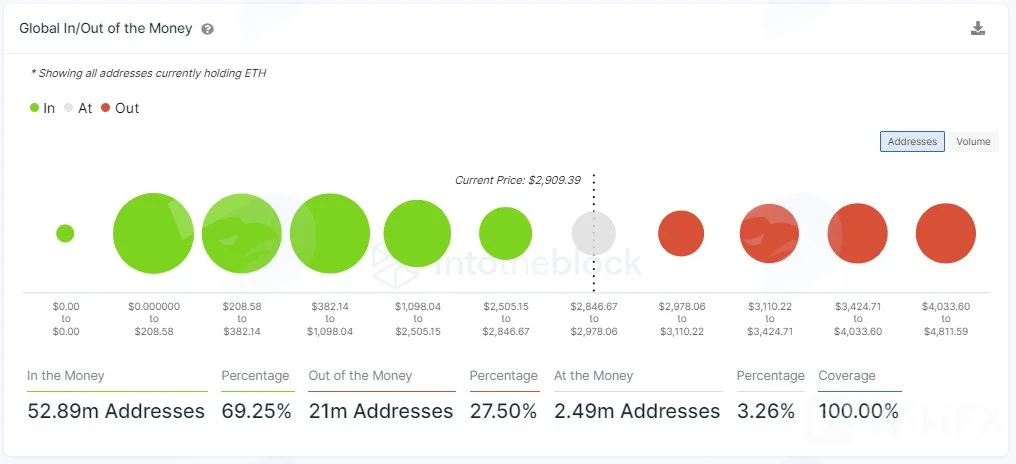Click the 27.50% percentage value
1016x464 pixels.
[503, 411]
